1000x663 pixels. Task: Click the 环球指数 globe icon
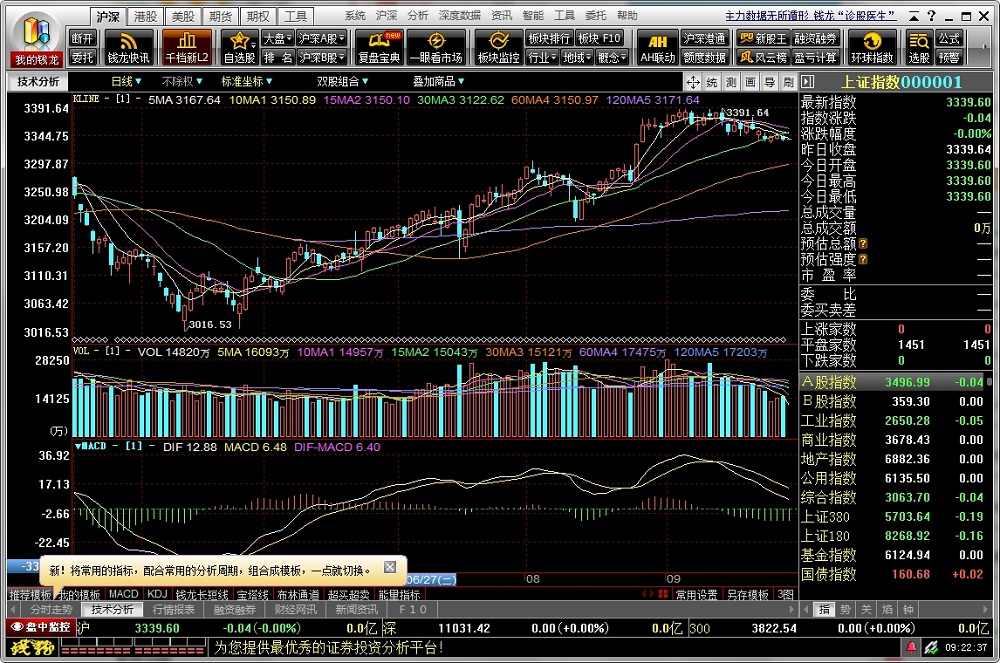(x=872, y=46)
